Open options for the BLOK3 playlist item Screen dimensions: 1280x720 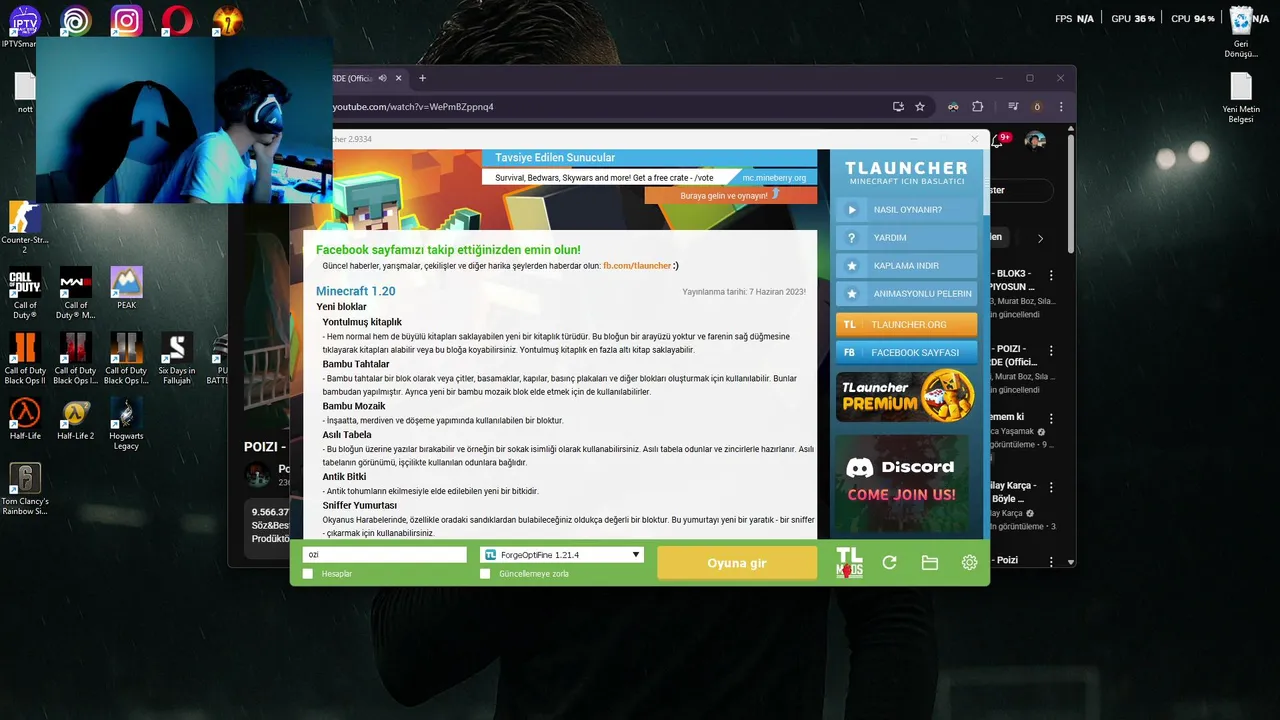click(x=1051, y=276)
